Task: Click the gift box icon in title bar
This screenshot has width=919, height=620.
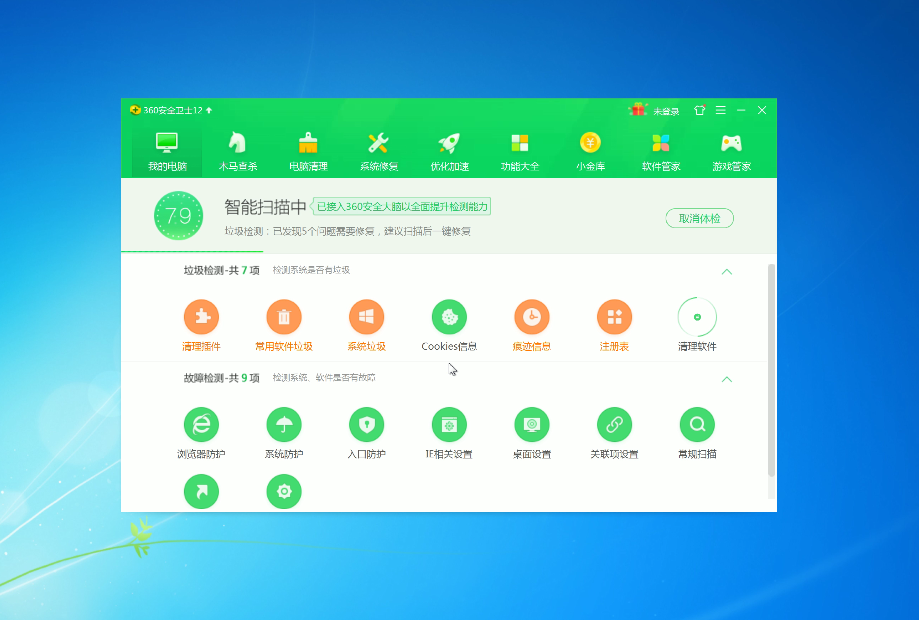Action: pos(638,110)
